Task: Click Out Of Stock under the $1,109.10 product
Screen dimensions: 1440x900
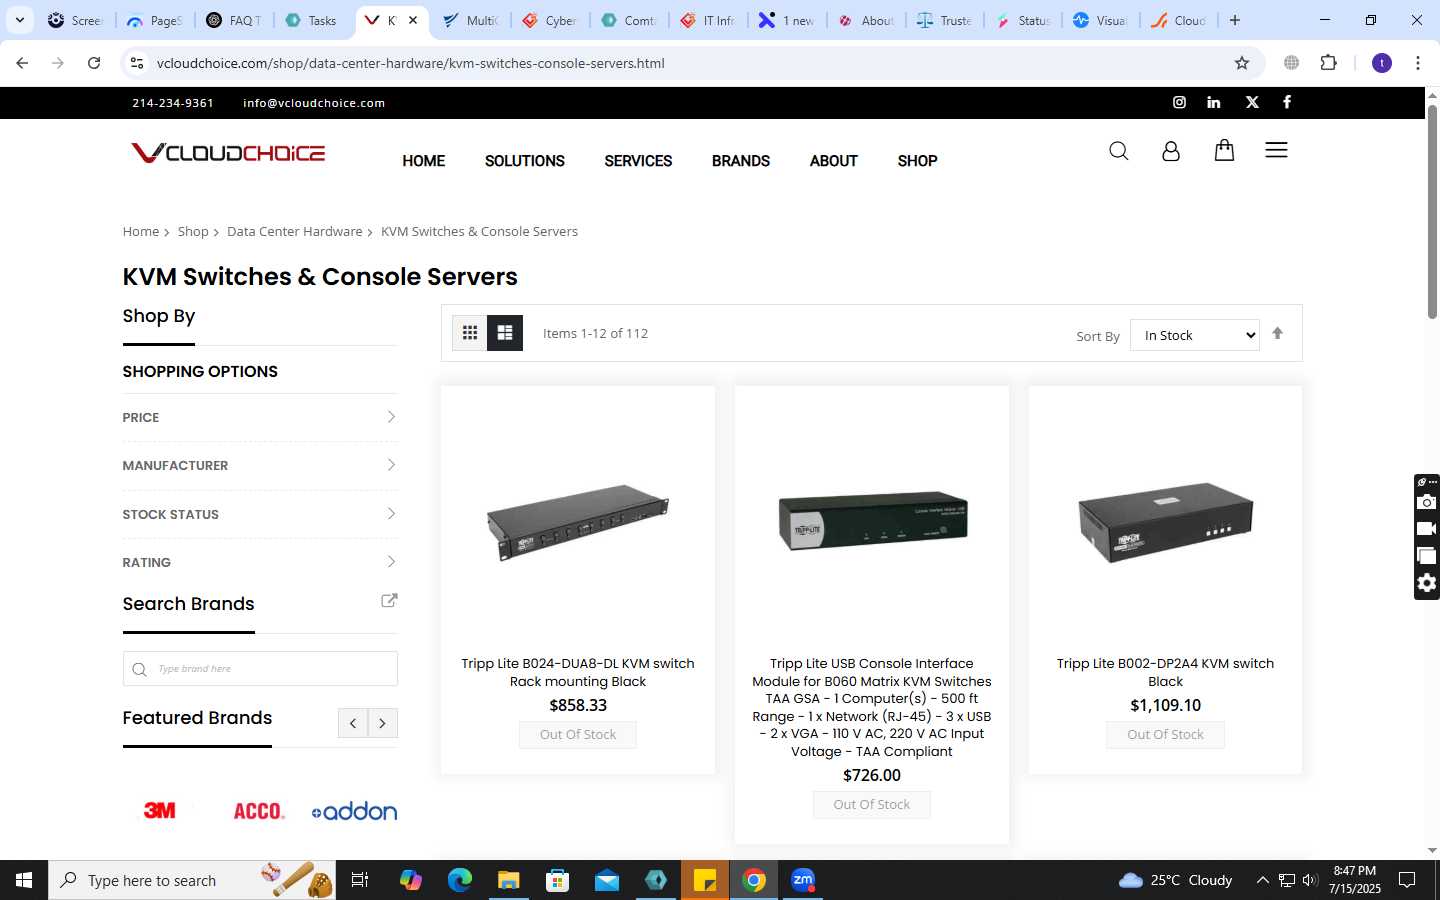Action: 1165,735
